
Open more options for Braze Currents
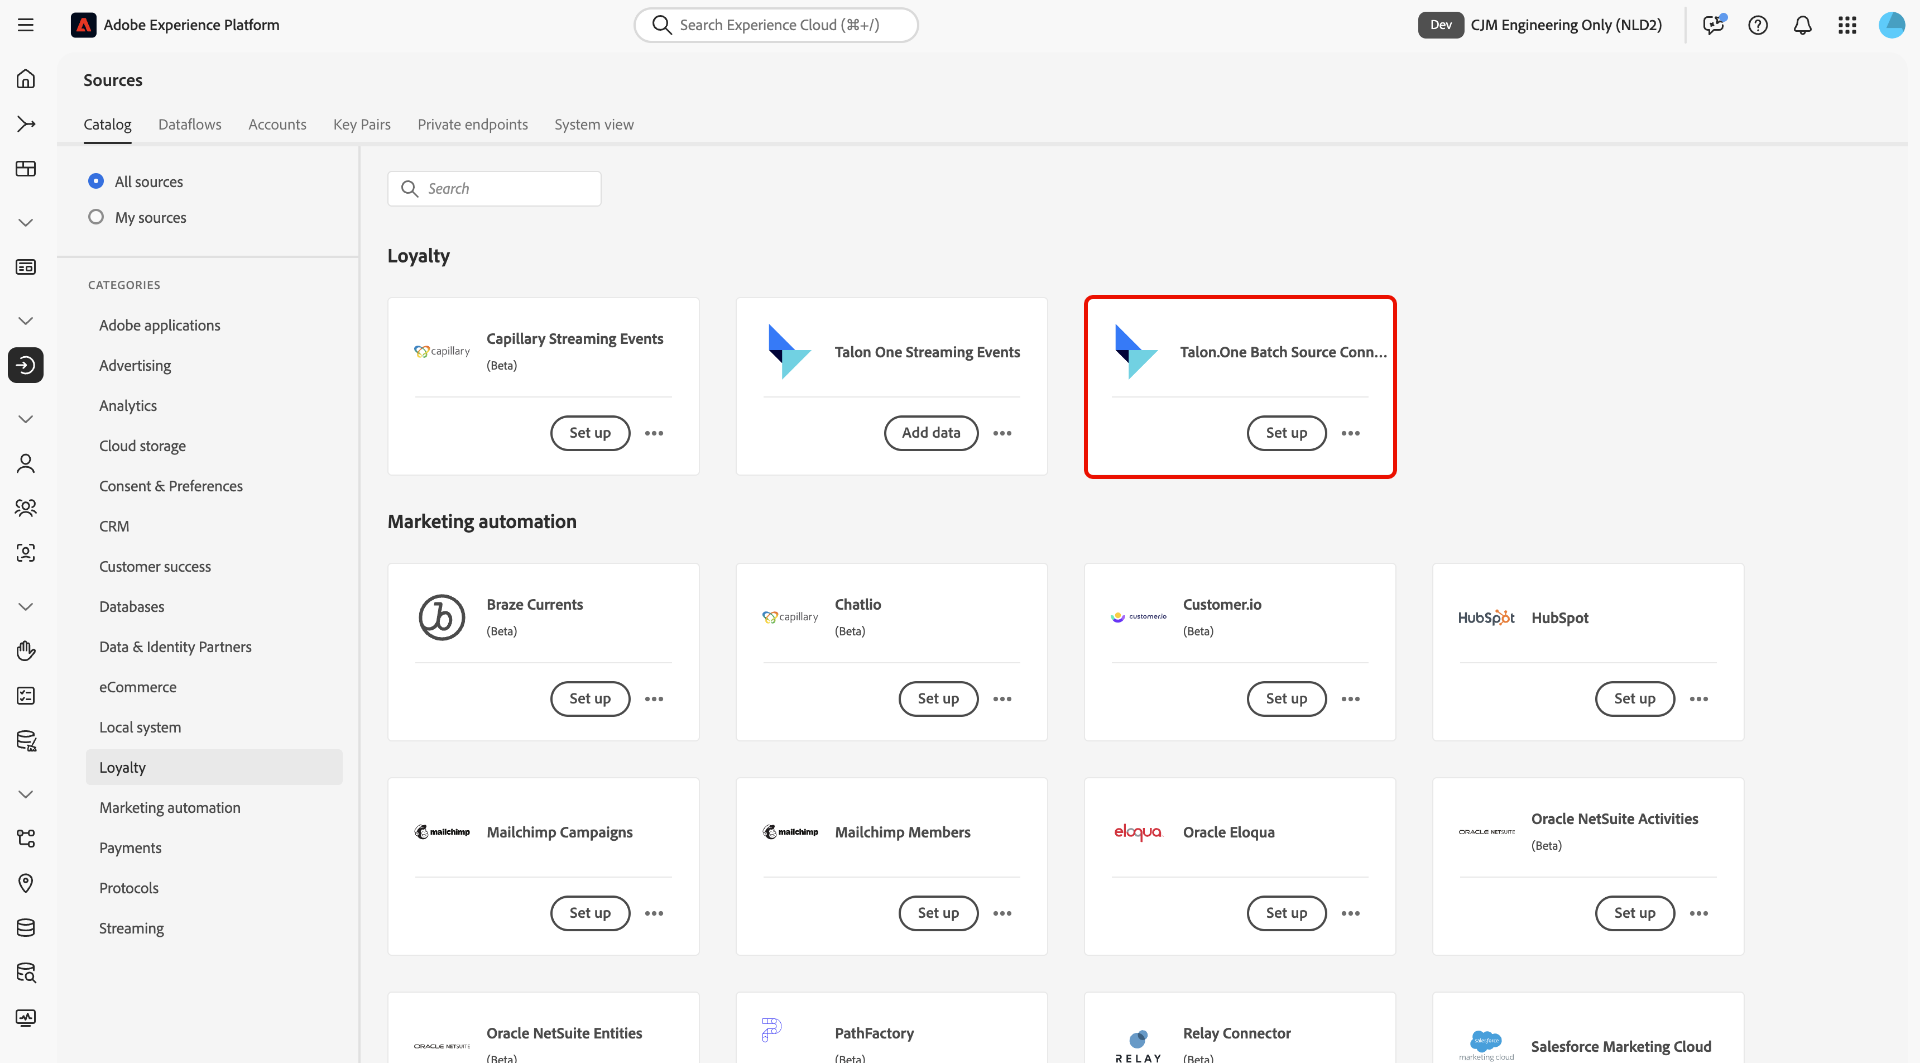(654, 699)
